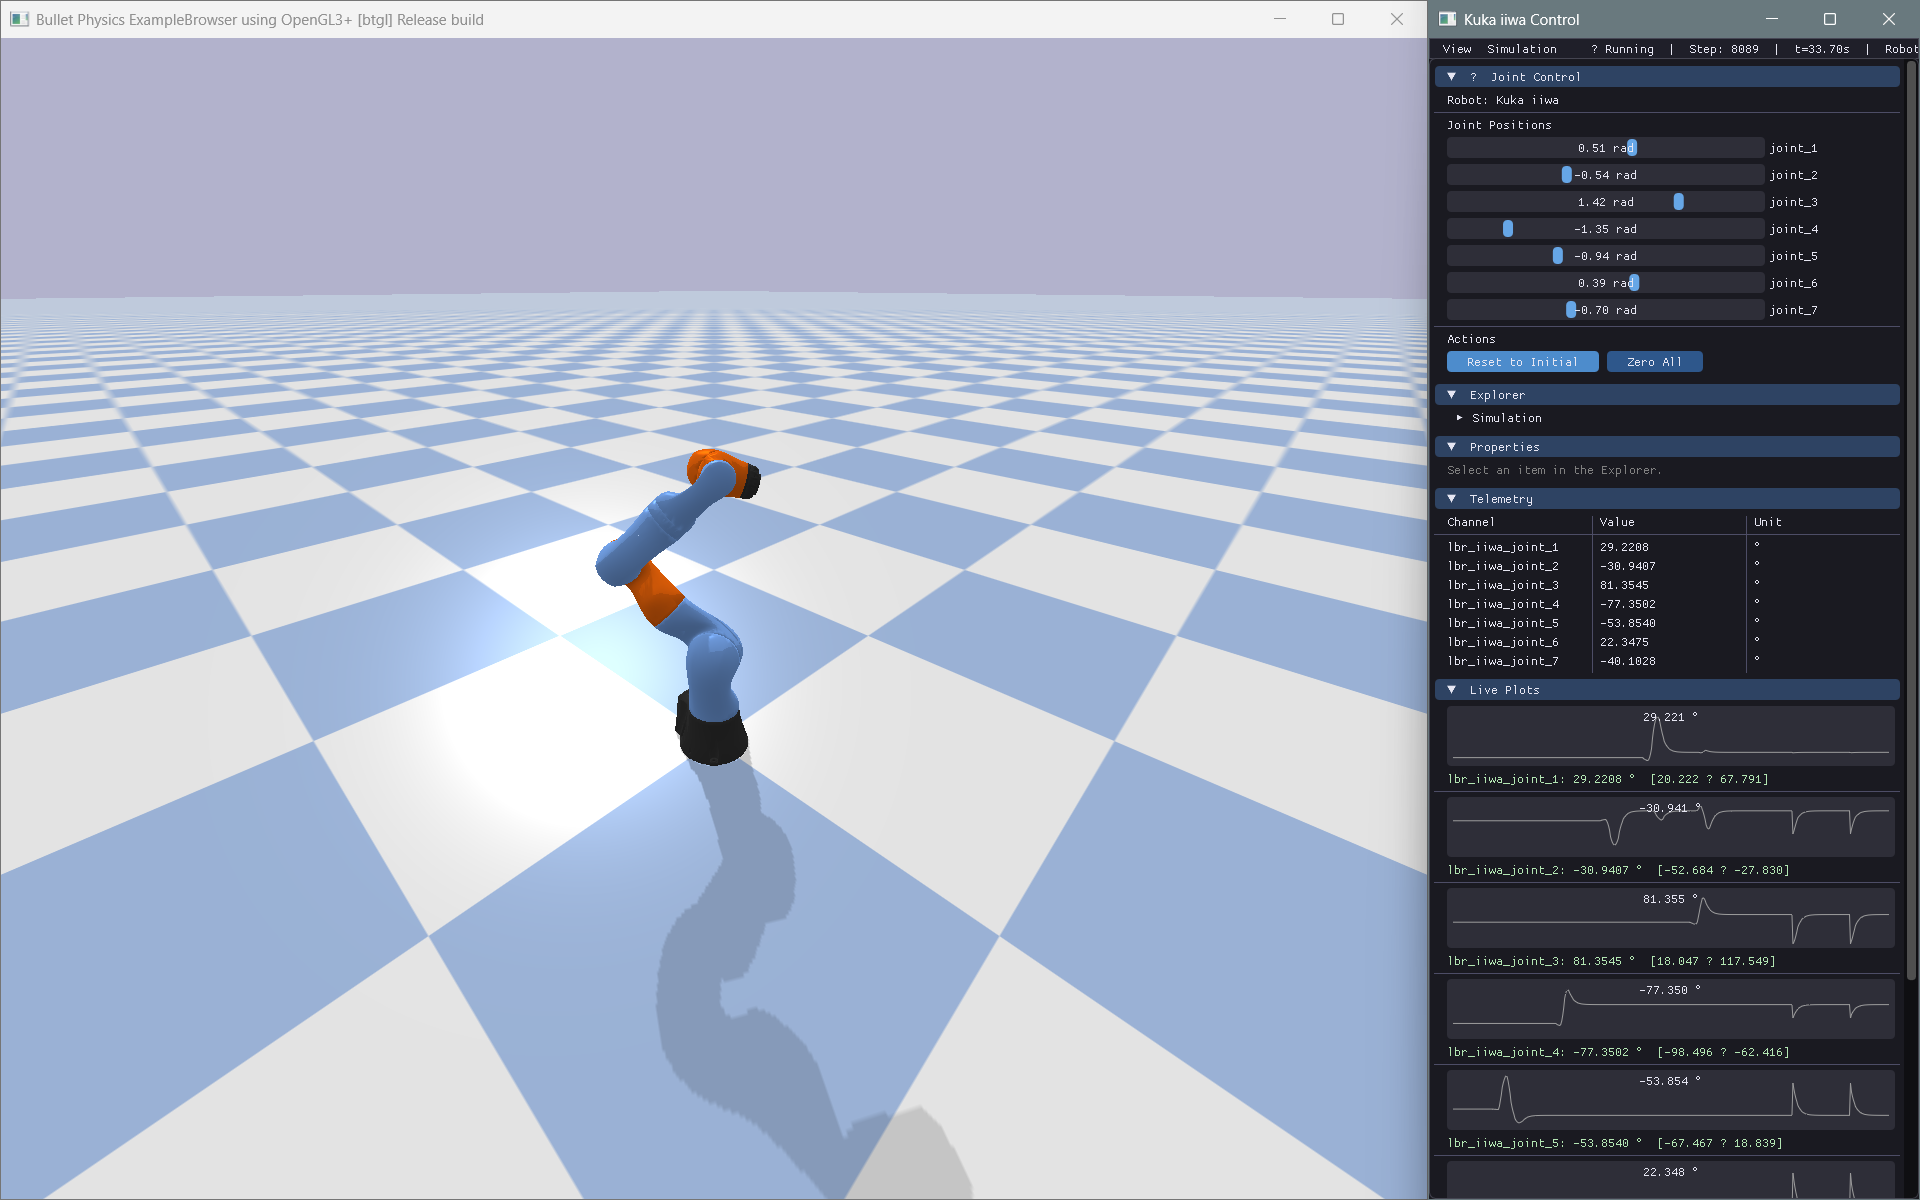
Task: Click the Kuka iiwa Control window icon
Action: pyautogui.click(x=1447, y=19)
